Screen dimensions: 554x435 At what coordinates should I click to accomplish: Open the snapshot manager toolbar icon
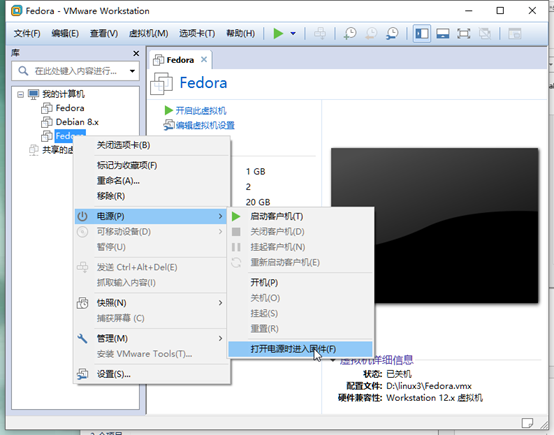pyautogui.click(x=392, y=34)
